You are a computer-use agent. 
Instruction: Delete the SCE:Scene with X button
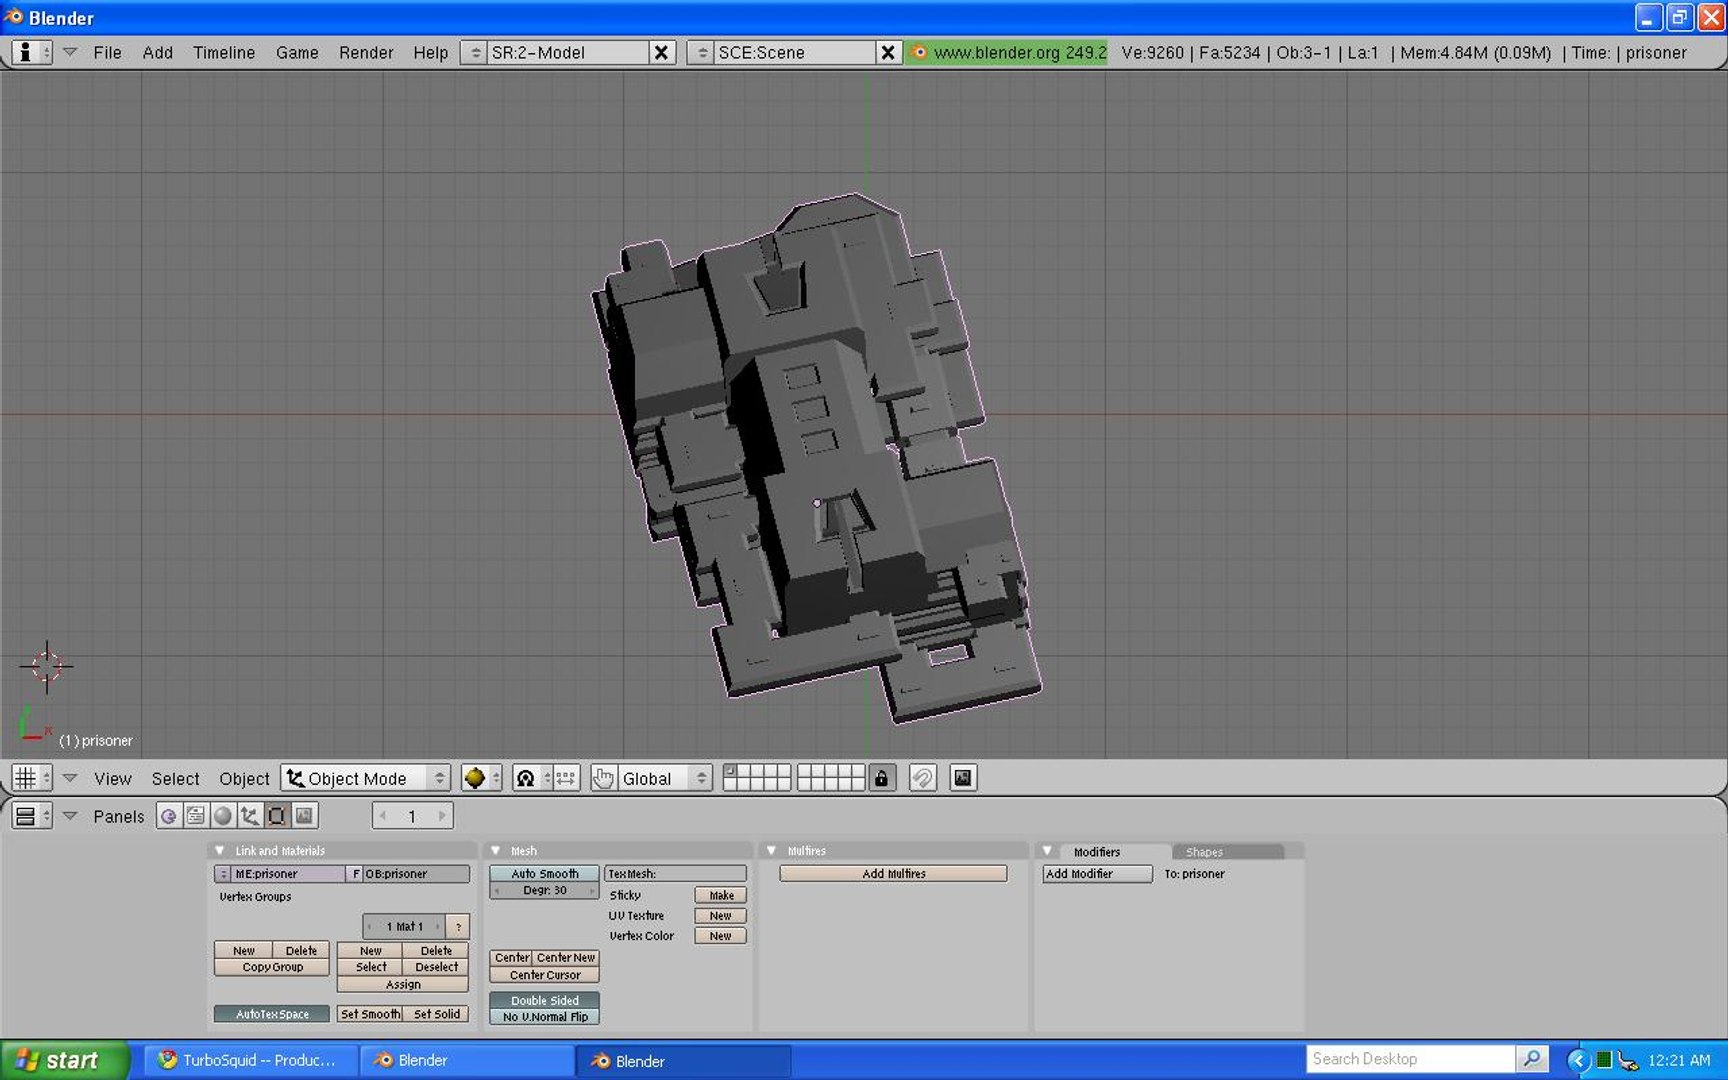click(887, 52)
